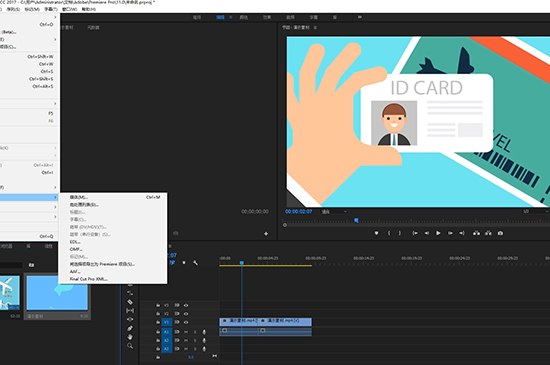Hide track V3 with its eye icon
The height and width of the screenshot is (365, 550).
(x=186, y=305)
